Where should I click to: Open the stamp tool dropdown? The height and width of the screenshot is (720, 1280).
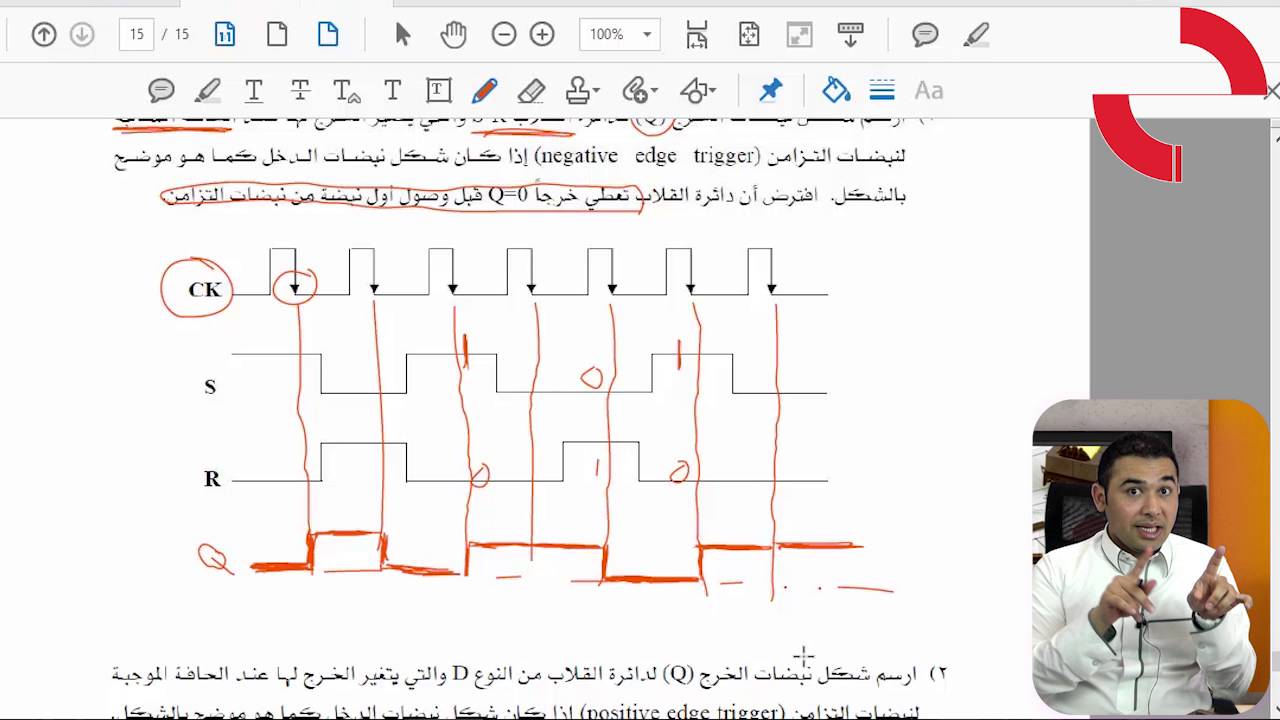point(582,91)
